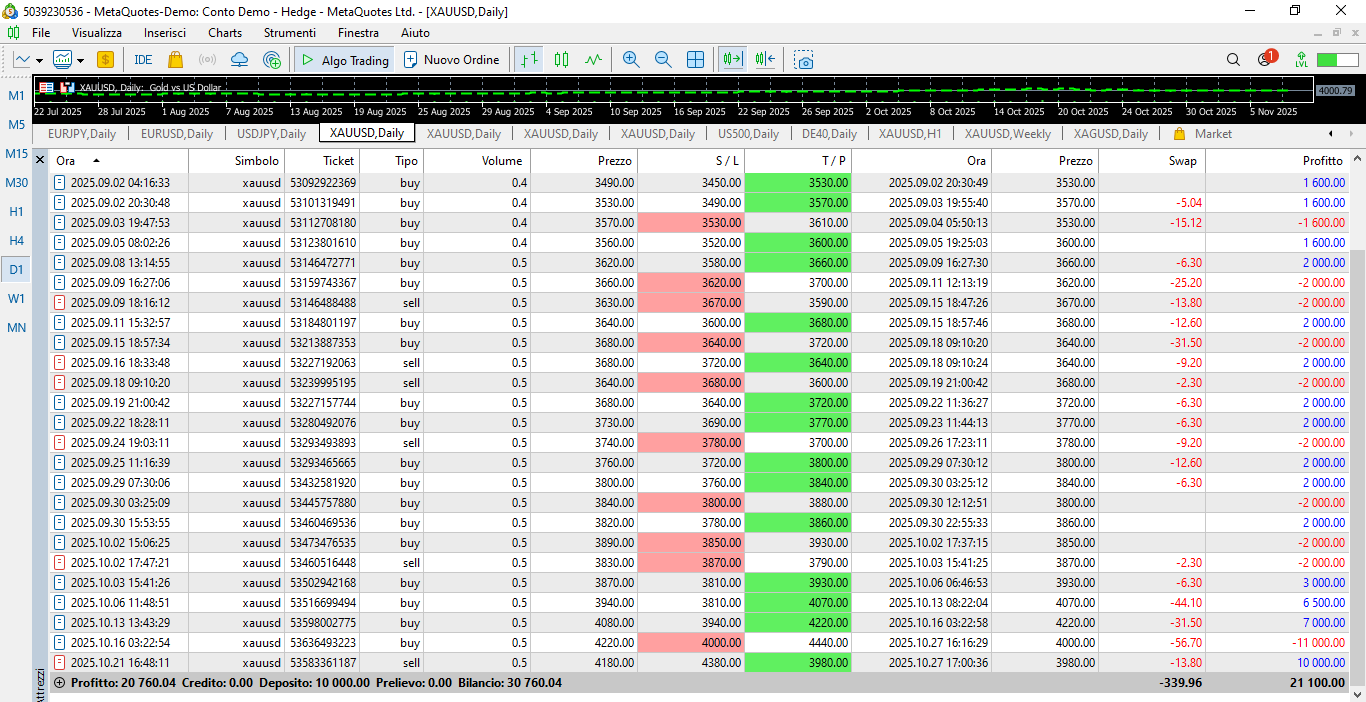The width and height of the screenshot is (1366, 702).
Task: Toggle chart auto-scroll to latest bar
Action: 733,60
